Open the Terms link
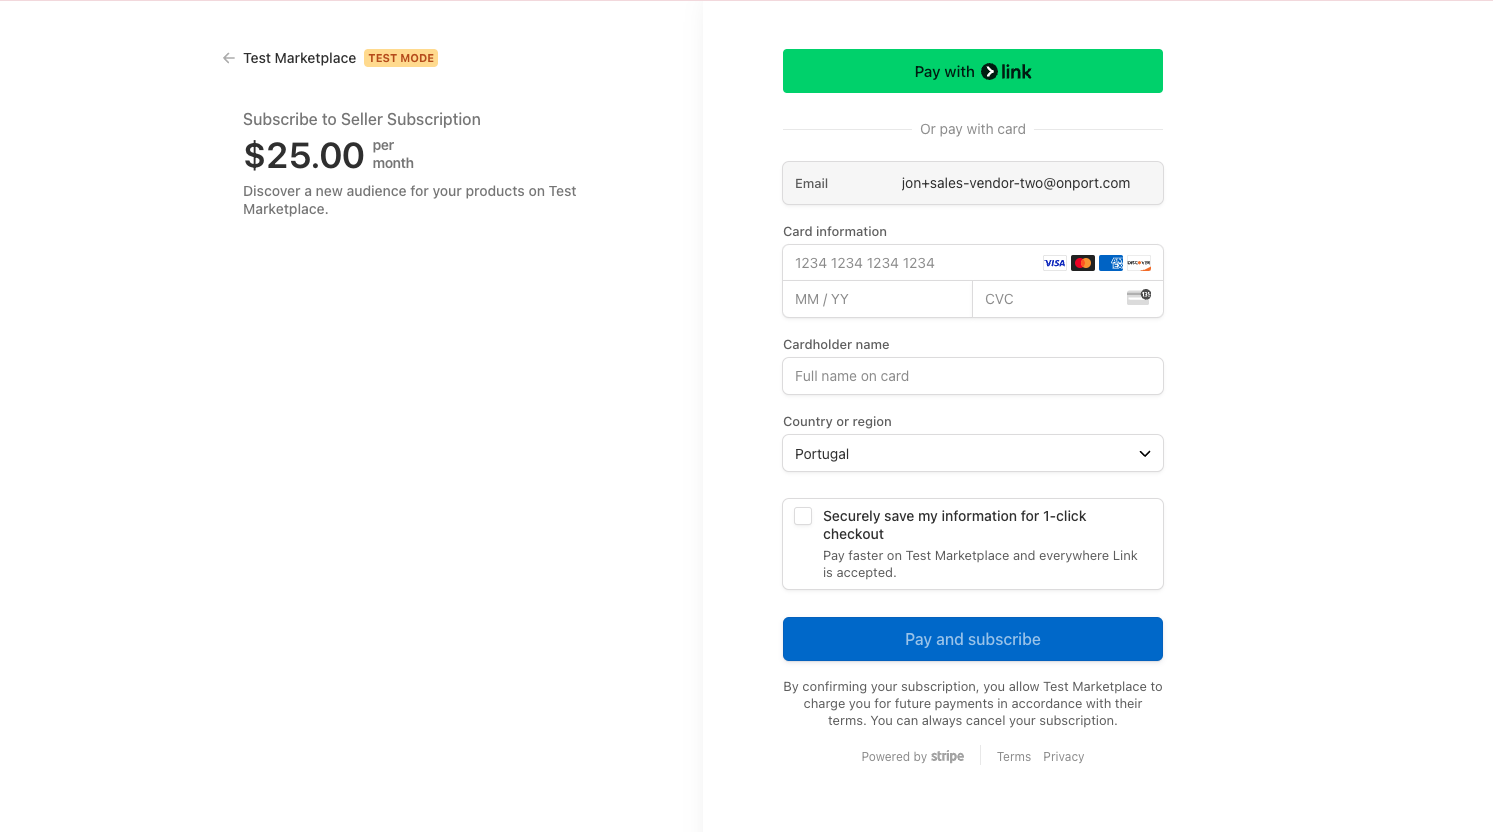 [1014, 757]
